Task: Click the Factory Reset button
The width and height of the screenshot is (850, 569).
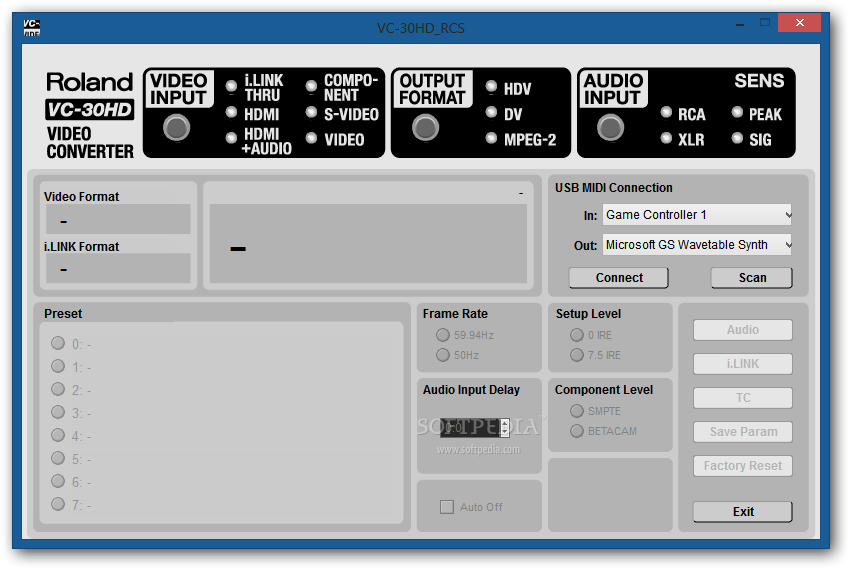Action: point(743,465)
